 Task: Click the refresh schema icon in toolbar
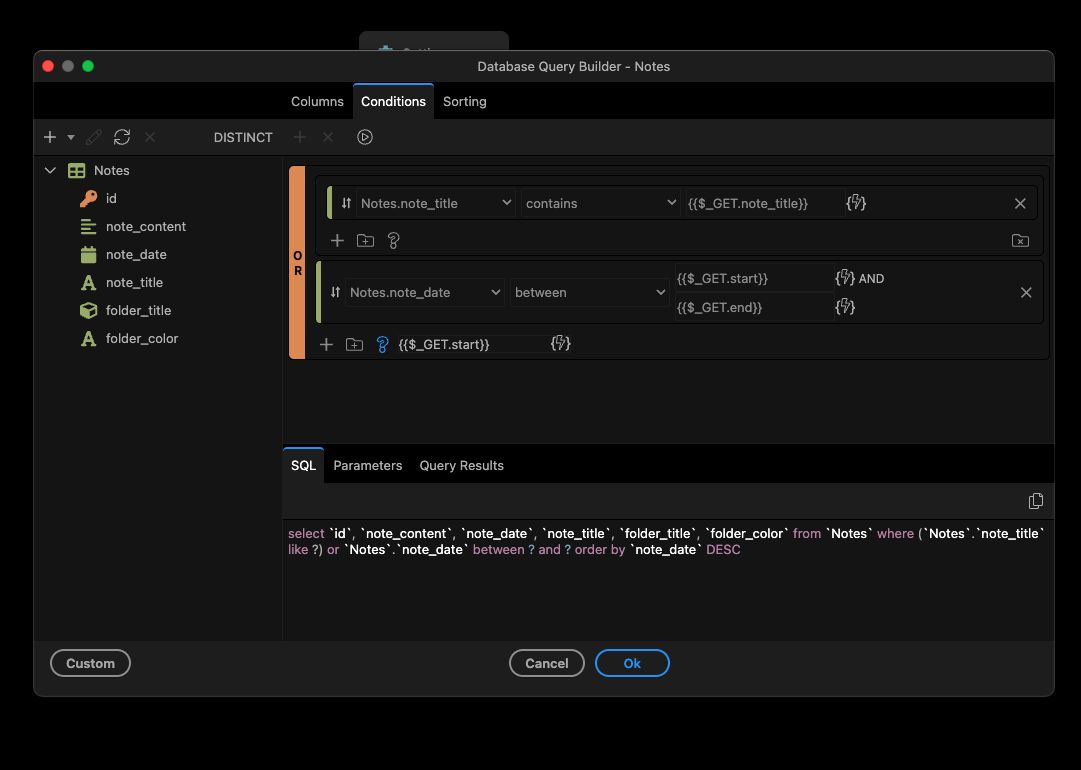[122, 137]
